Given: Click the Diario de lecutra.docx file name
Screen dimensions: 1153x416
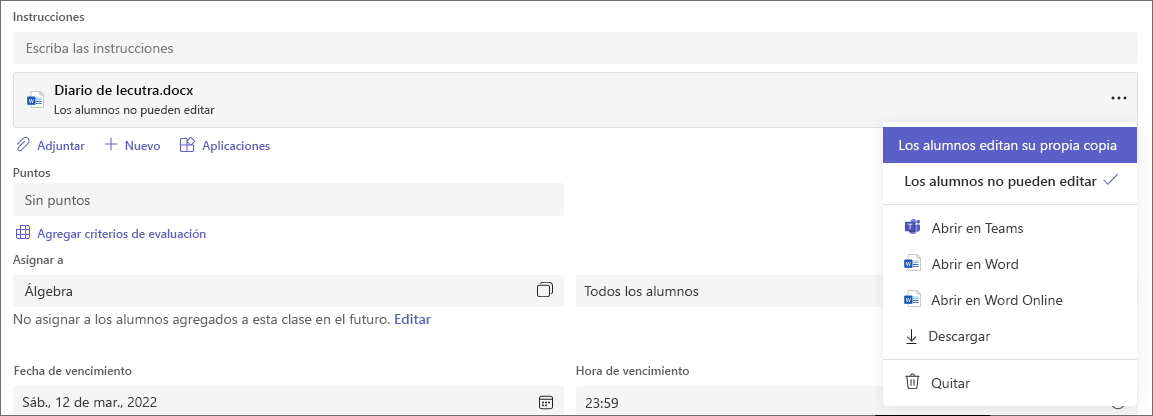Looking at the screenshot, I should click(x=124, y=90).
